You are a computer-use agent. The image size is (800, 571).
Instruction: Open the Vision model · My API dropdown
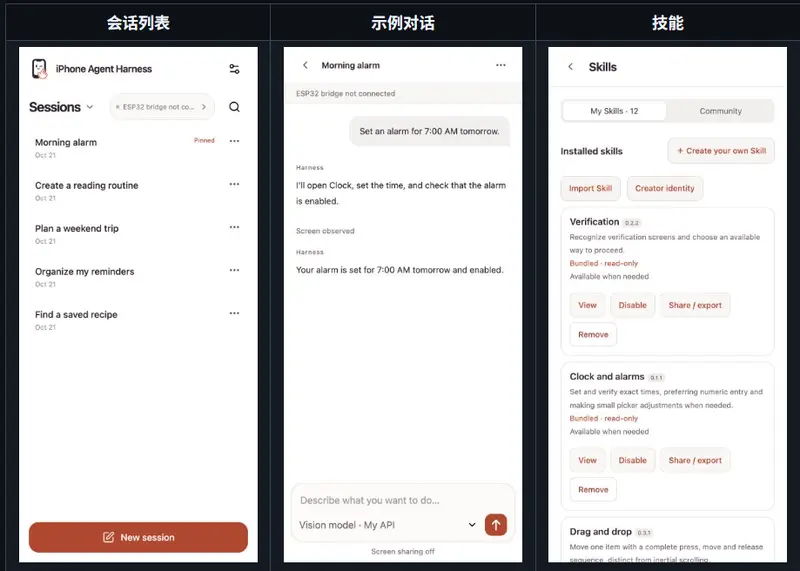(x=388, y=525)
